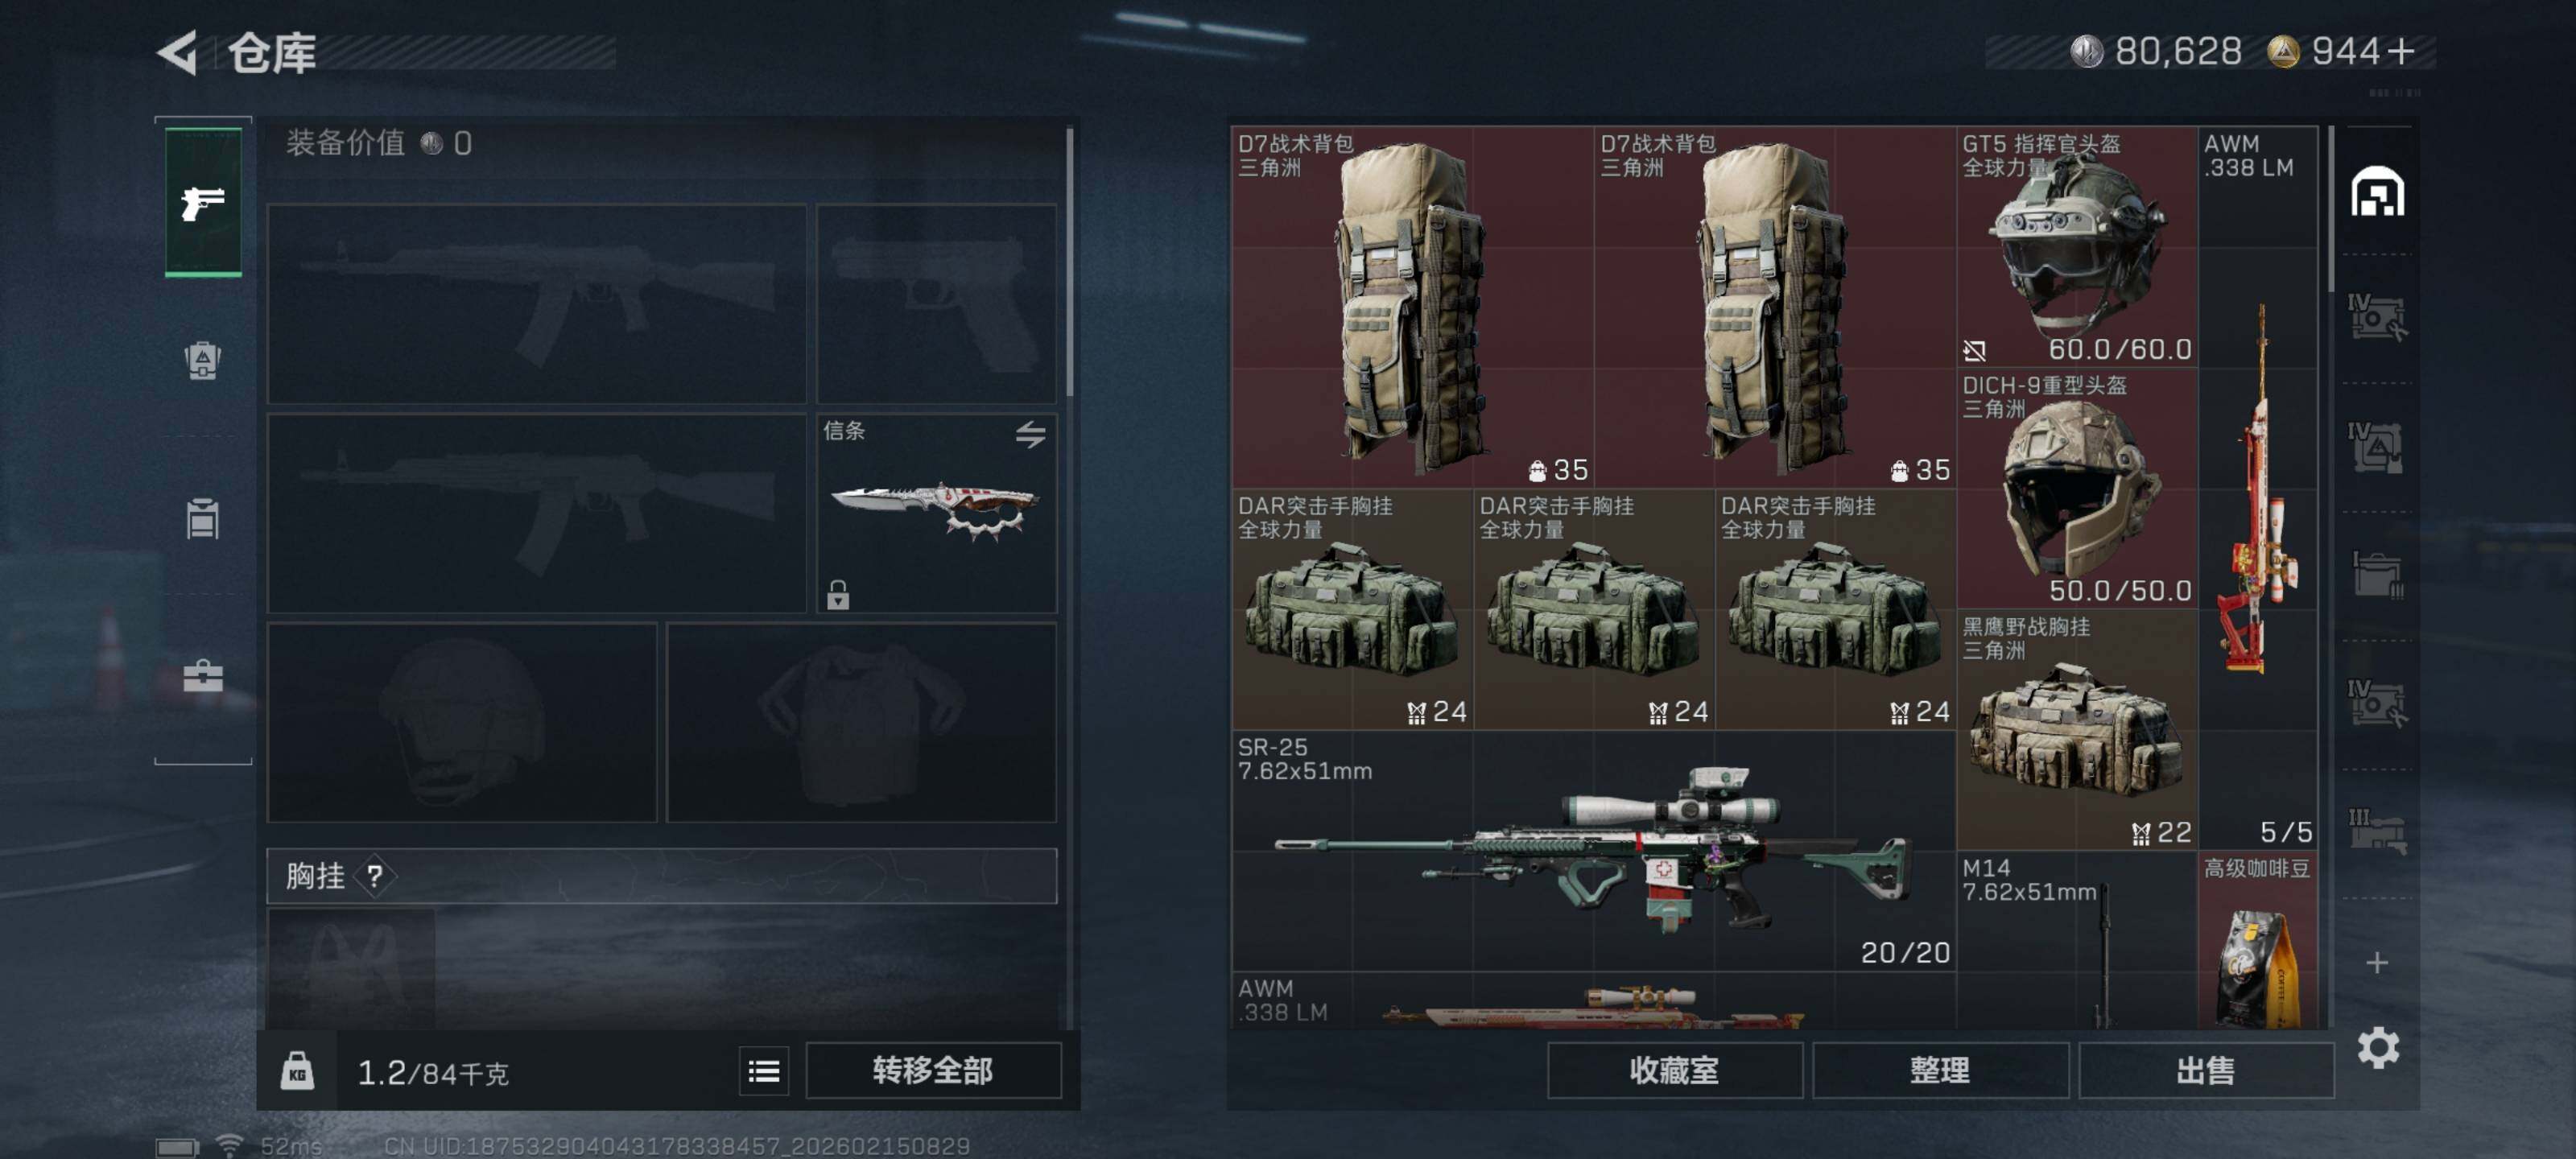Add a stash container with the plus icon
2576x1159 pixels.
pos(2377,963)
